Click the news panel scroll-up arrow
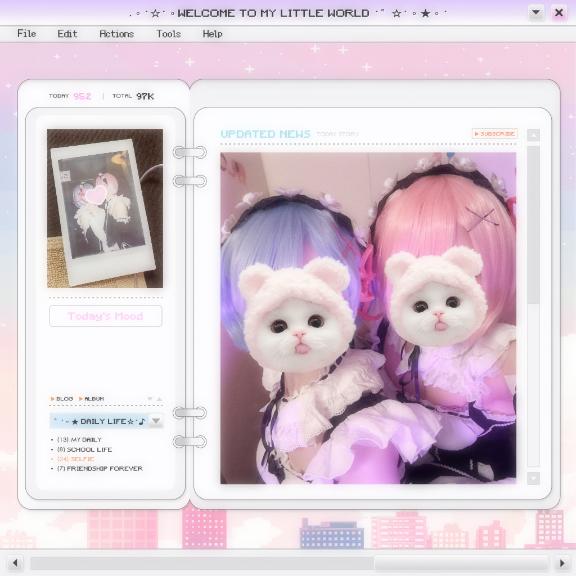 (533, 136)
